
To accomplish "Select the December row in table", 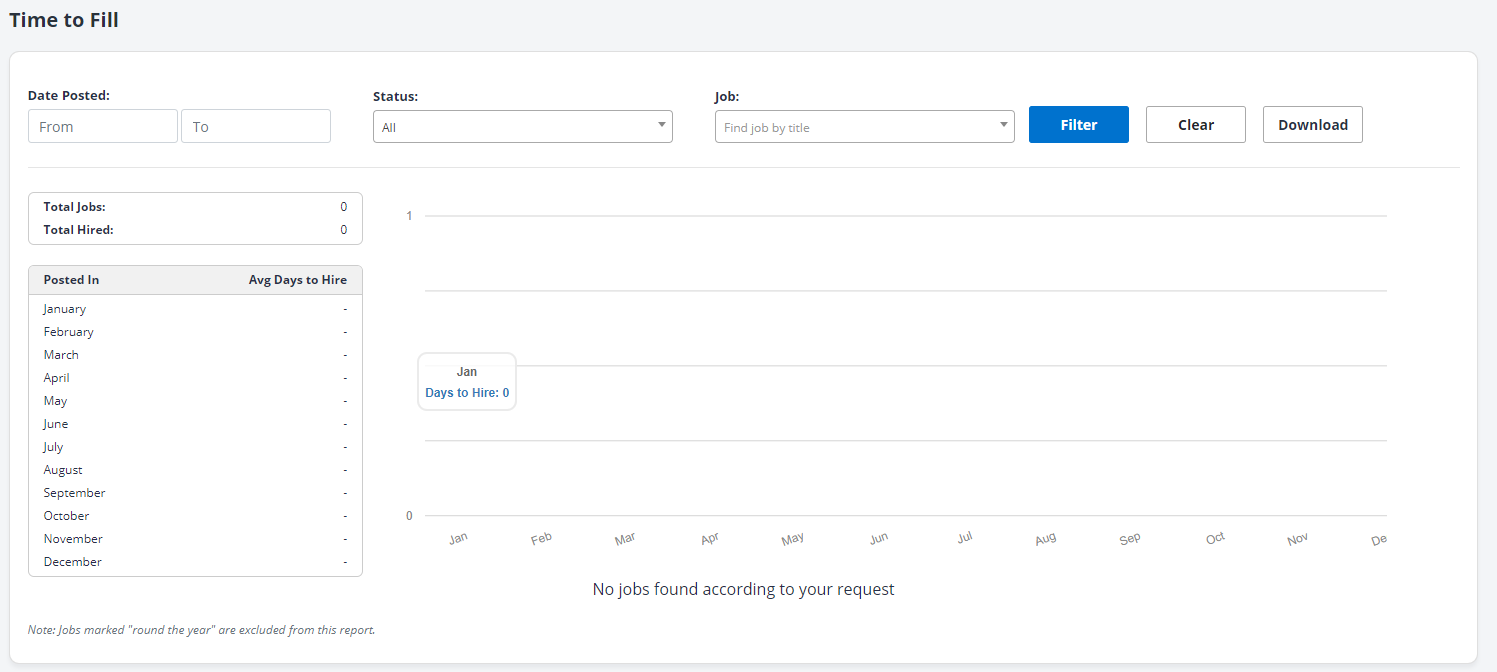I will [x=195, y=562].
